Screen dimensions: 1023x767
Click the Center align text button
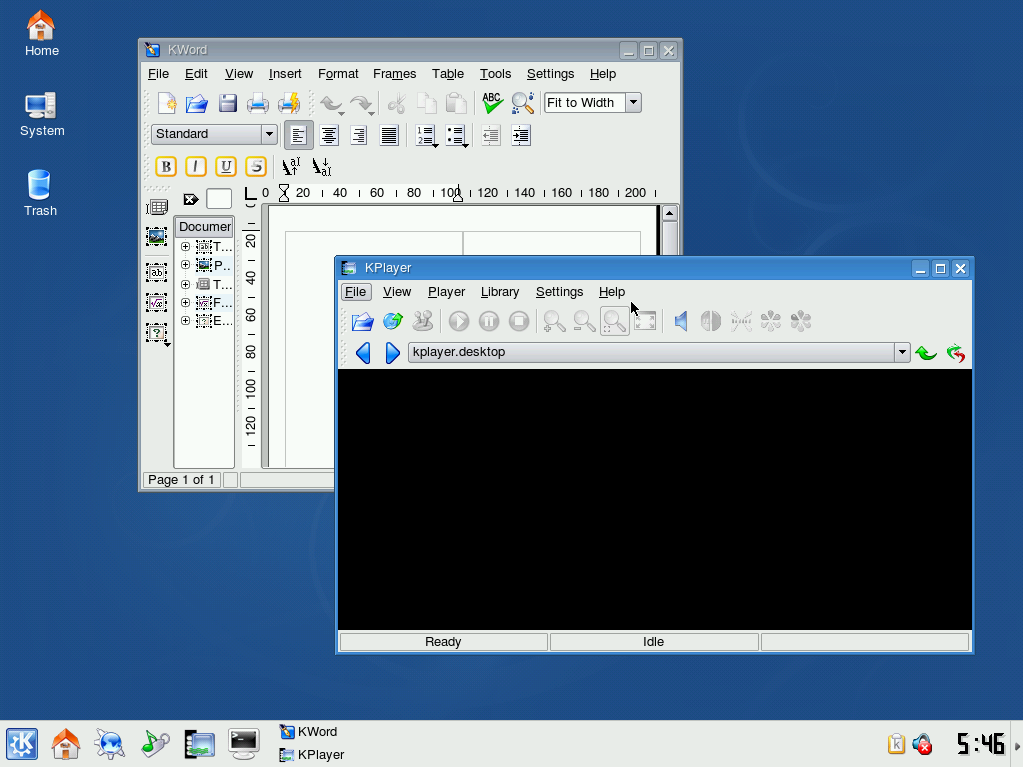tap(328, 135)
